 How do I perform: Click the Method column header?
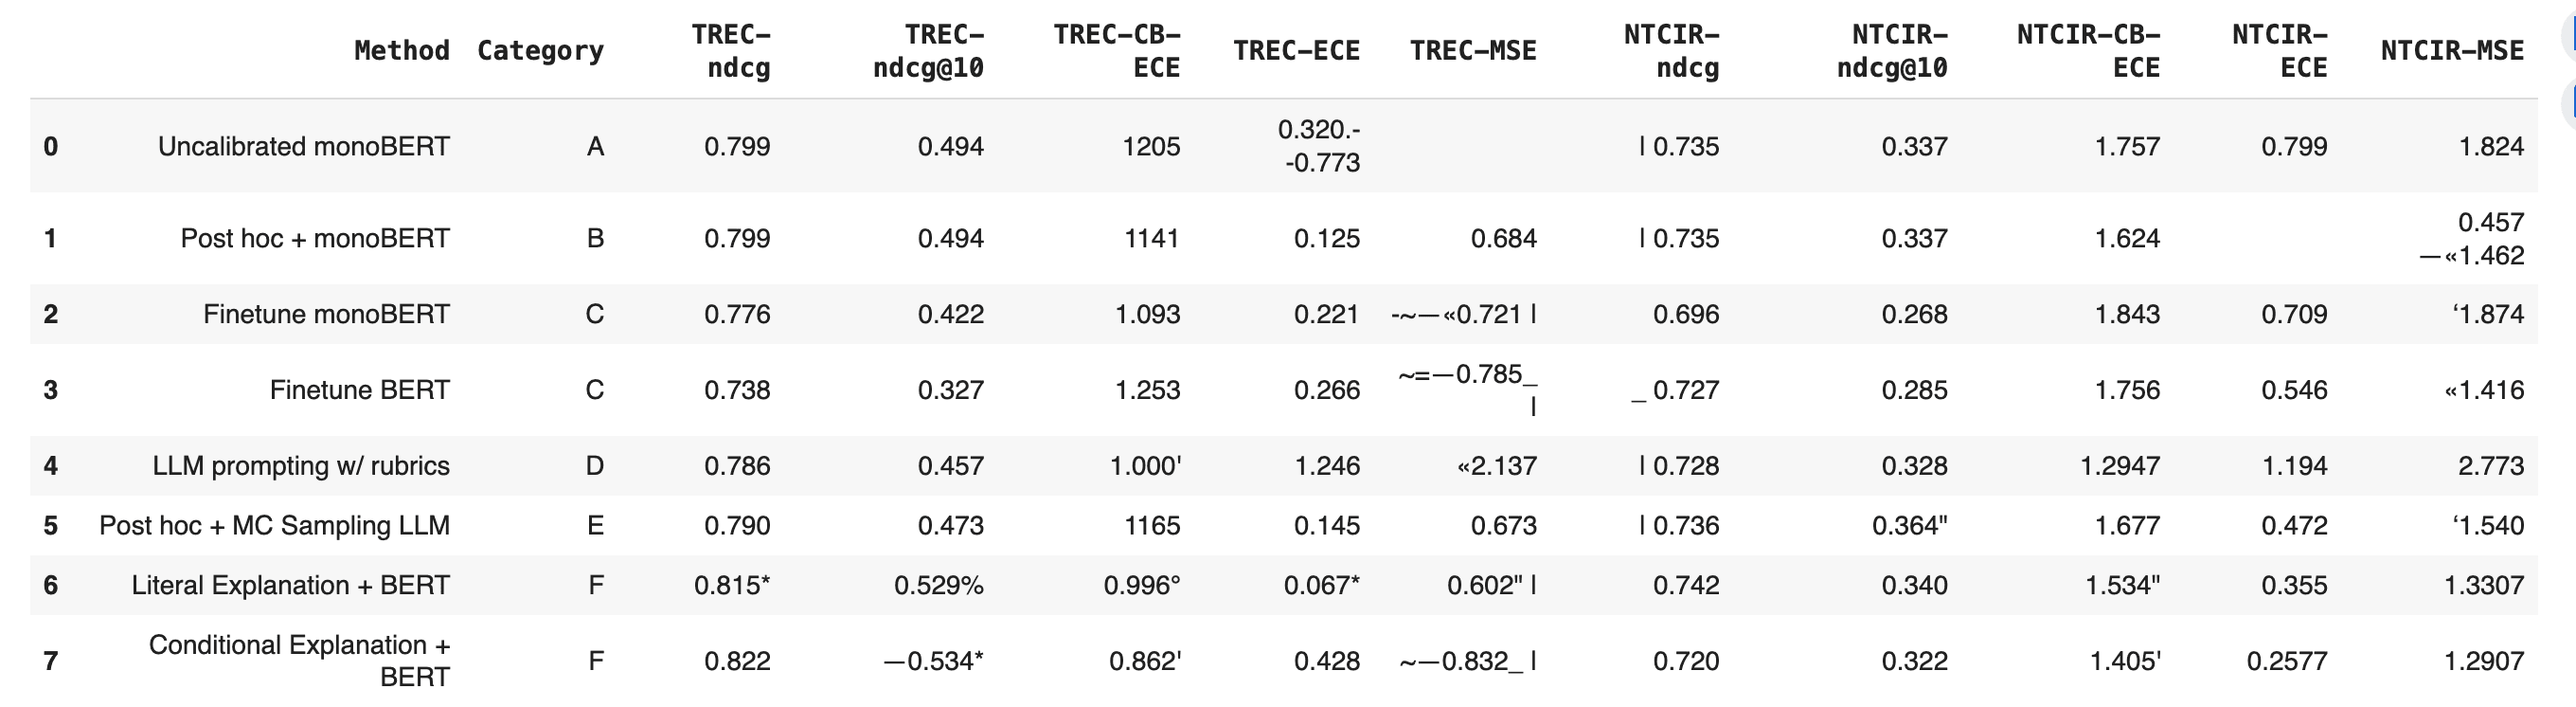(x=401, y=50)
